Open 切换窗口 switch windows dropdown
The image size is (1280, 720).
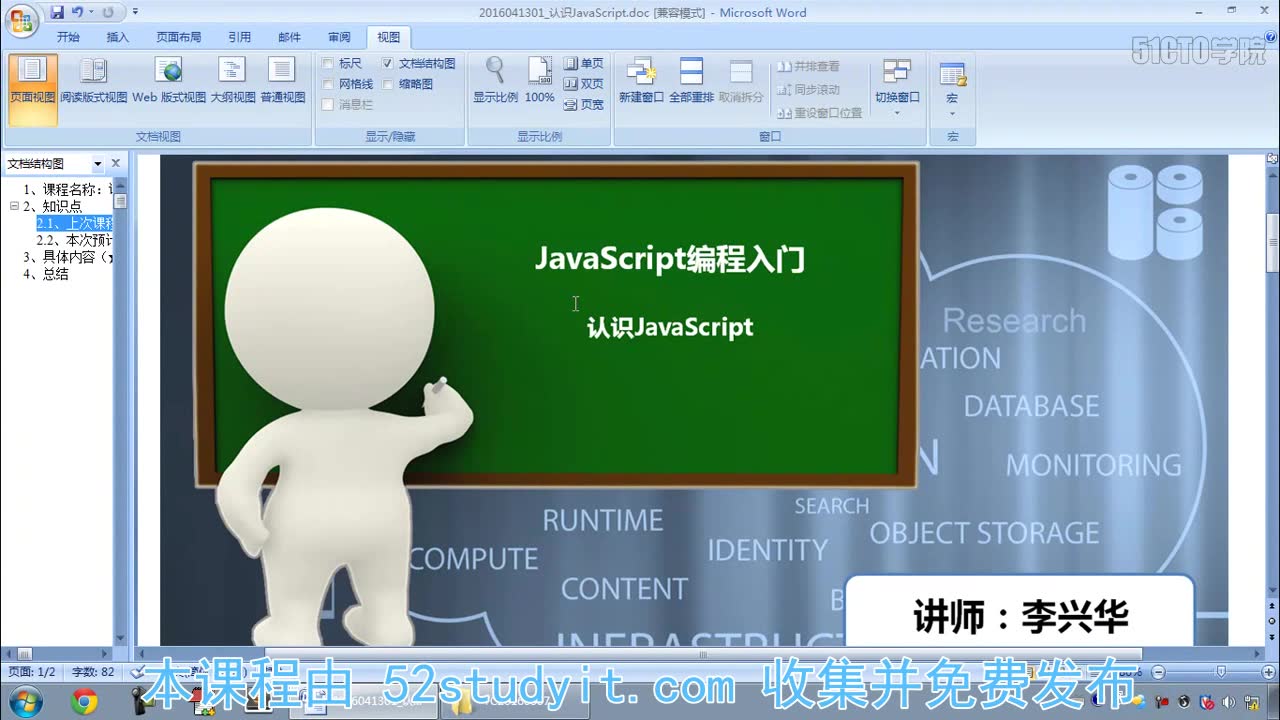pyautogui.click(x=897, y=86)
